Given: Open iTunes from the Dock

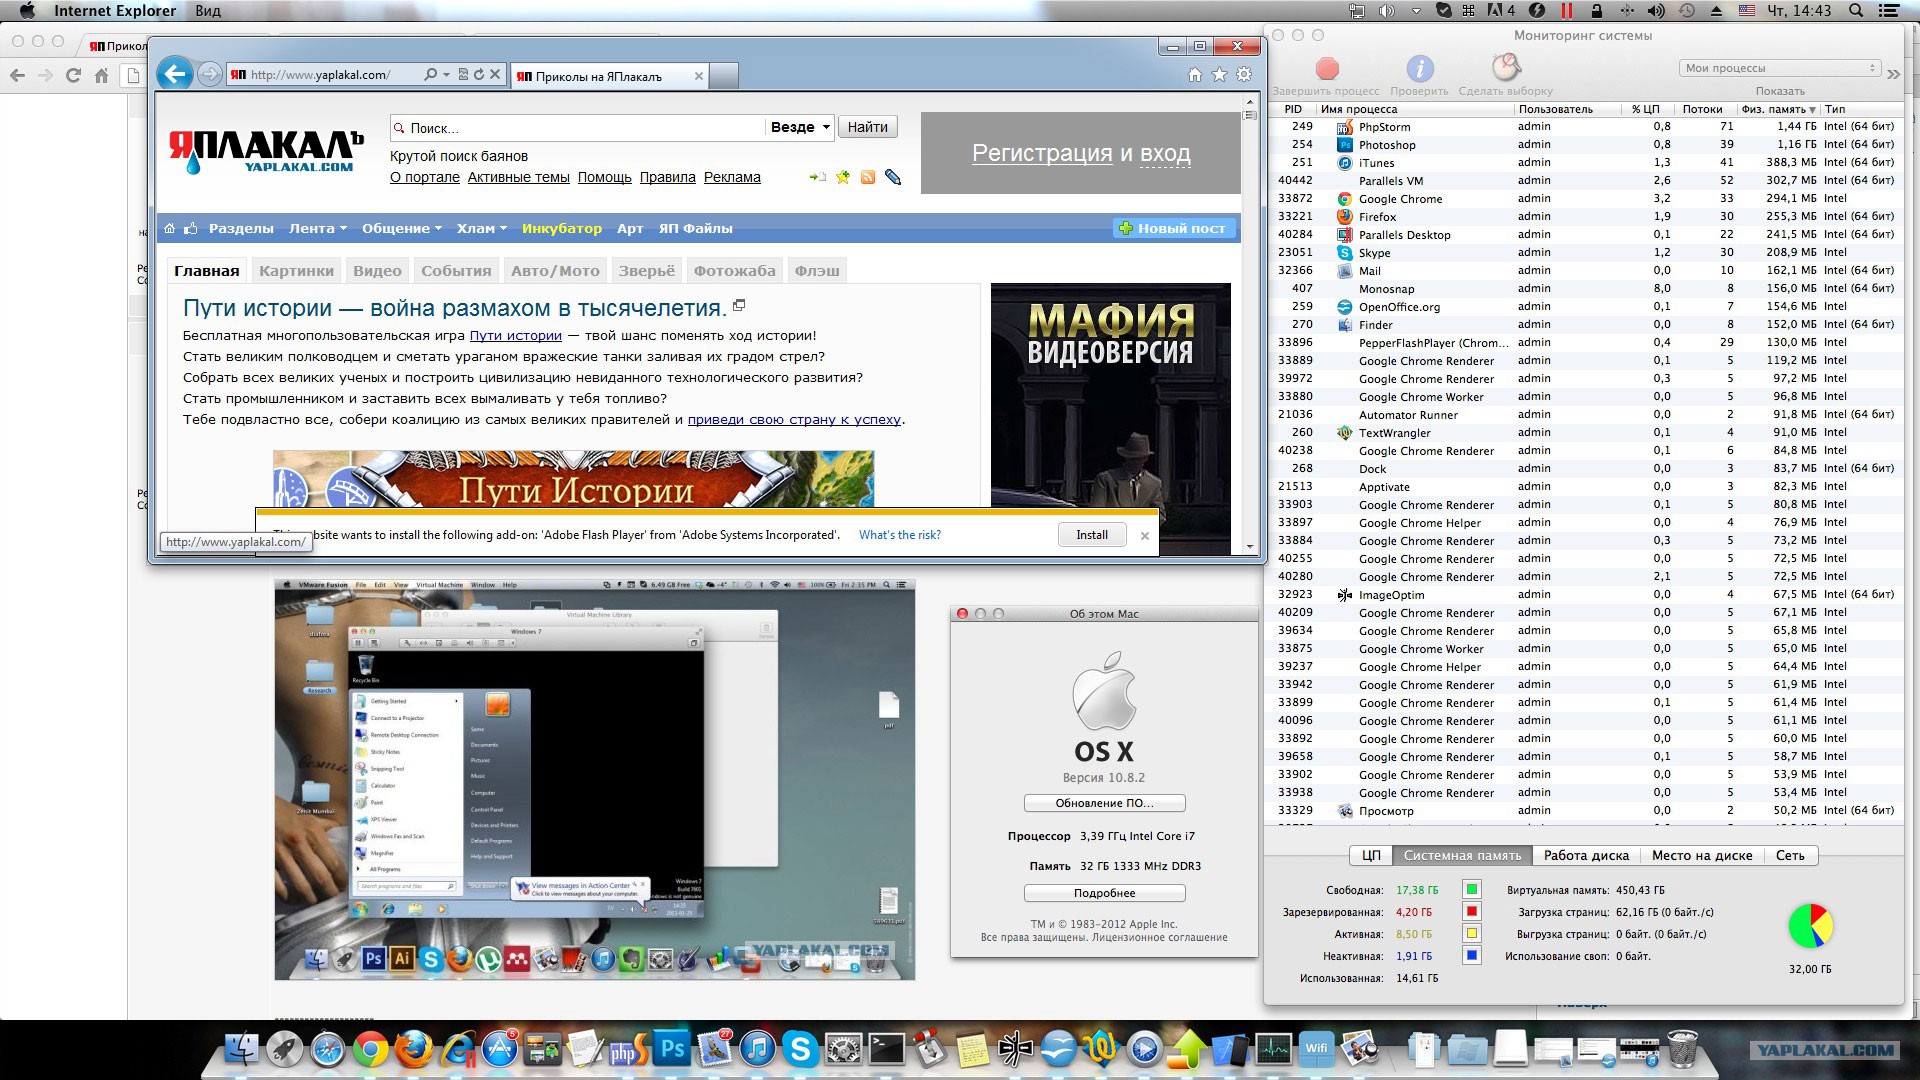Looking at the screenshot, I should coord(757,1049).
